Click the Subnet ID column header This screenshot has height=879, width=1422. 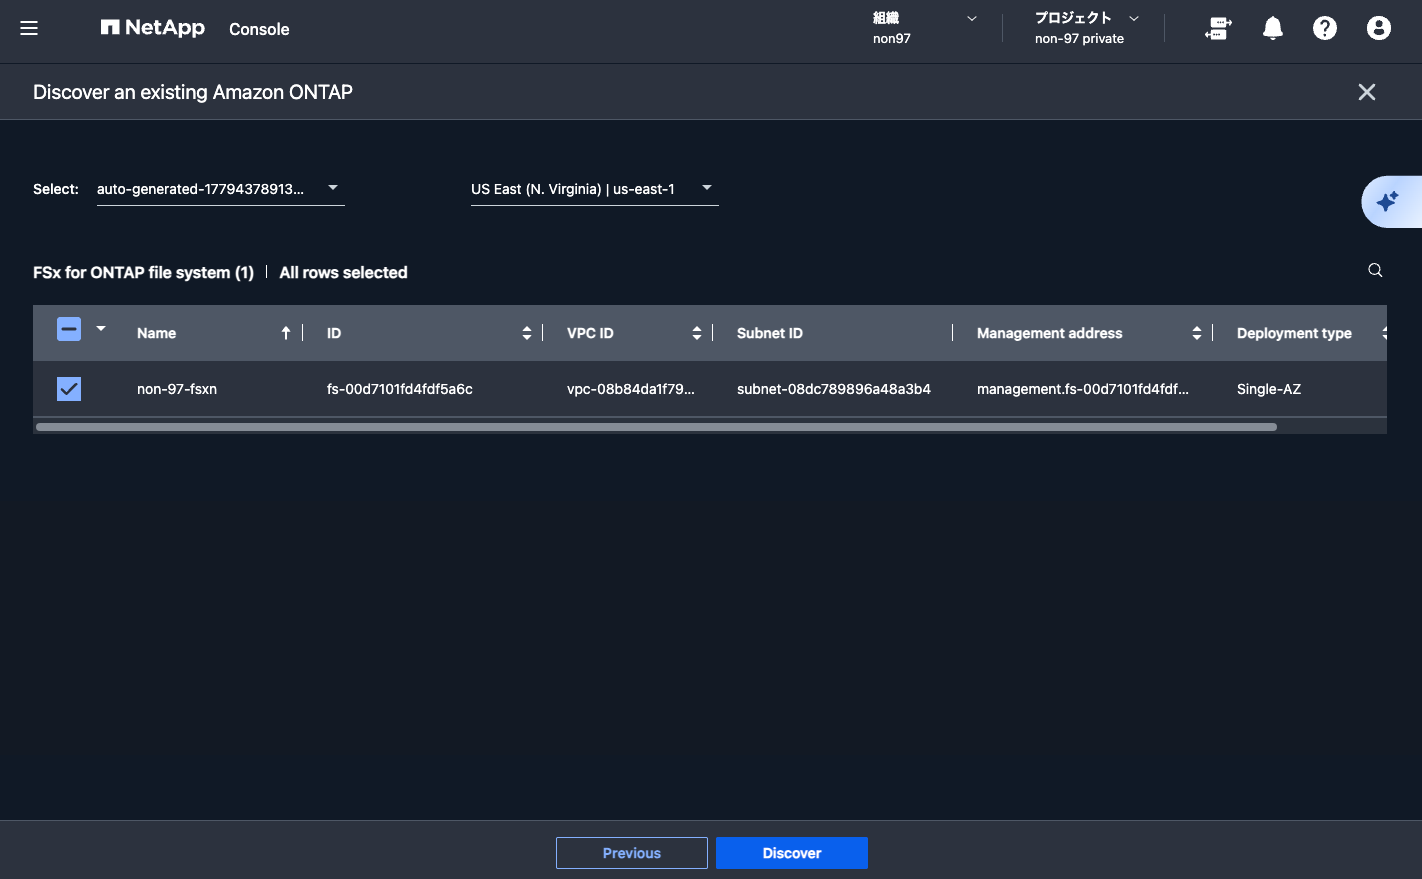click(770, 333)
